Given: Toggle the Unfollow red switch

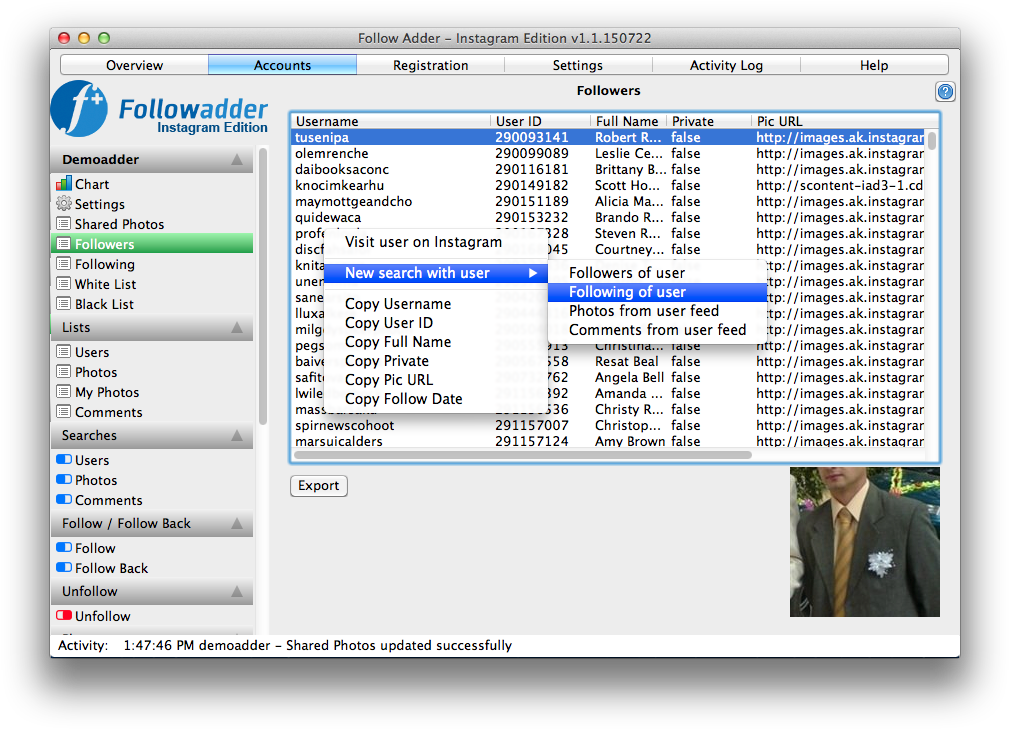Looking at the screenshot, I should pos(64,616).
